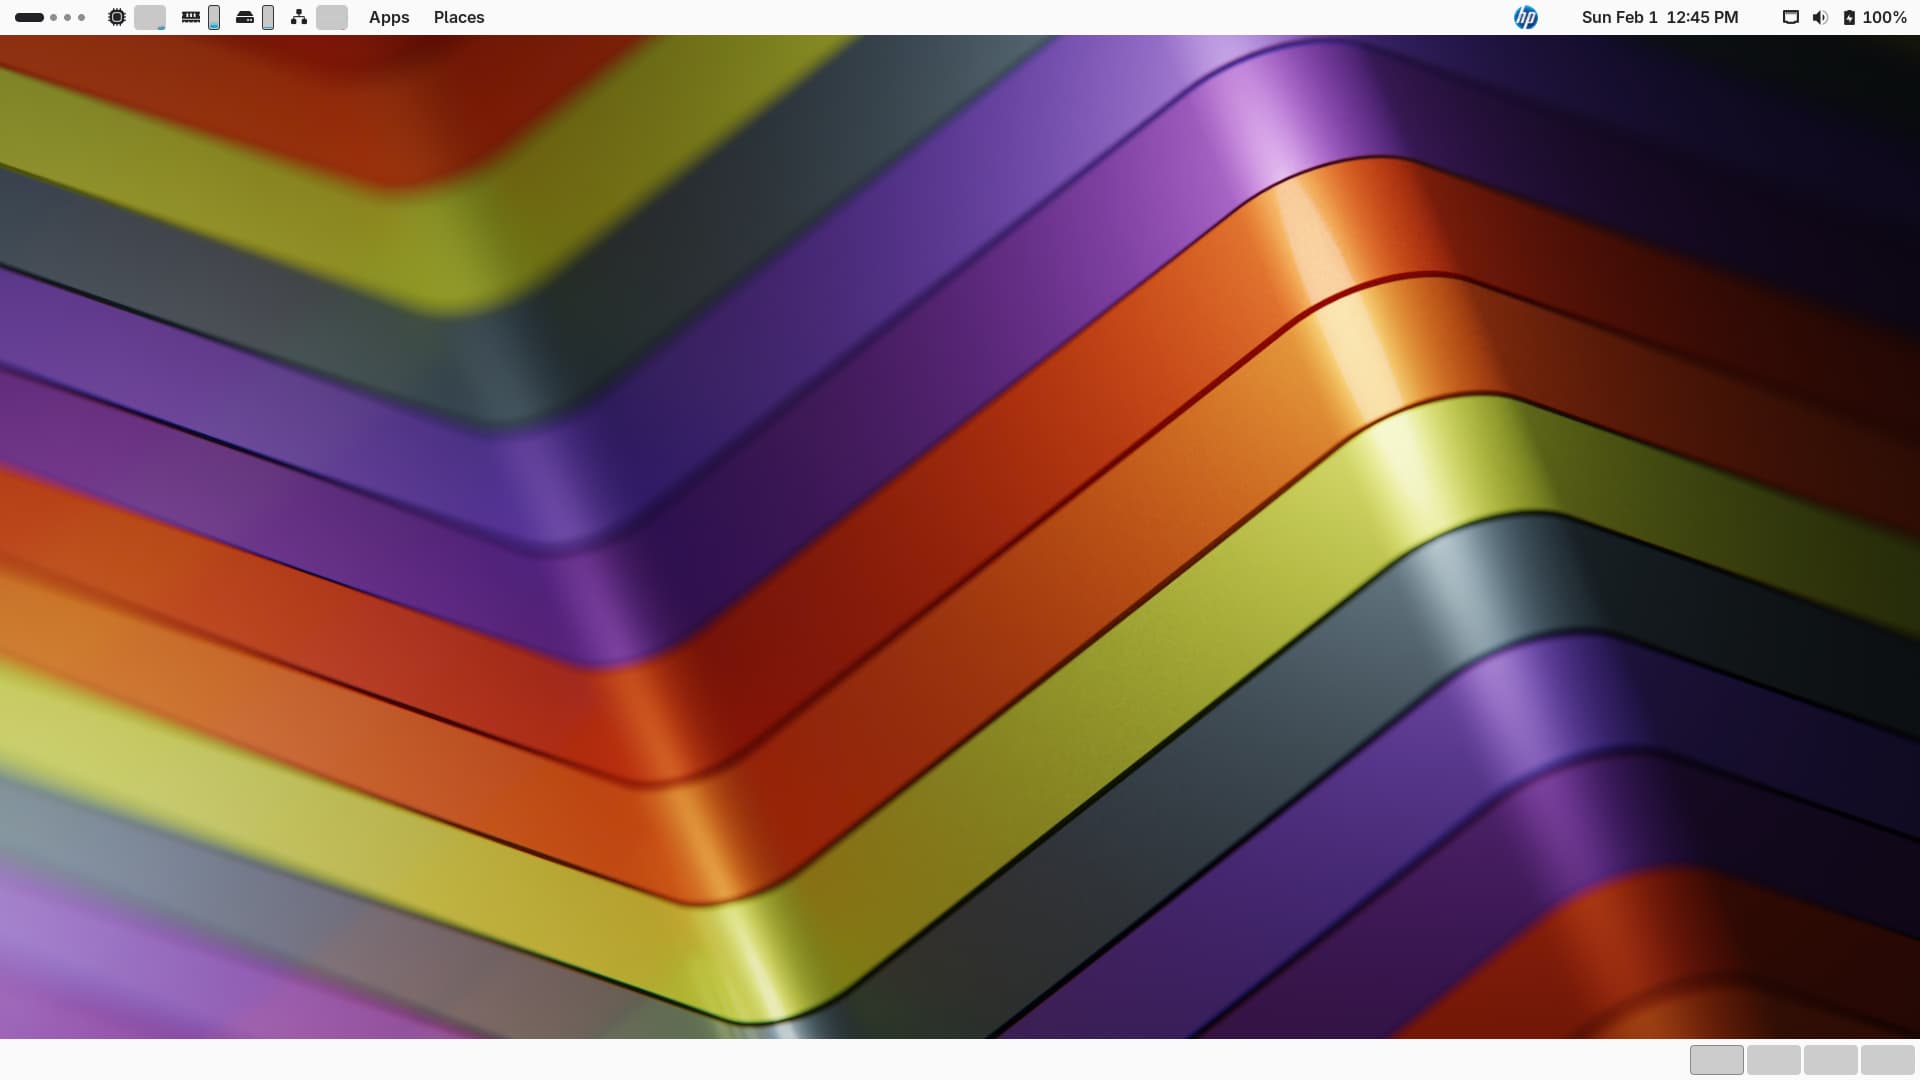Image resolution: width=1920 pixels, height=1080 pixels.
Task: Open the Apps menu
Action: coord(389,17)
